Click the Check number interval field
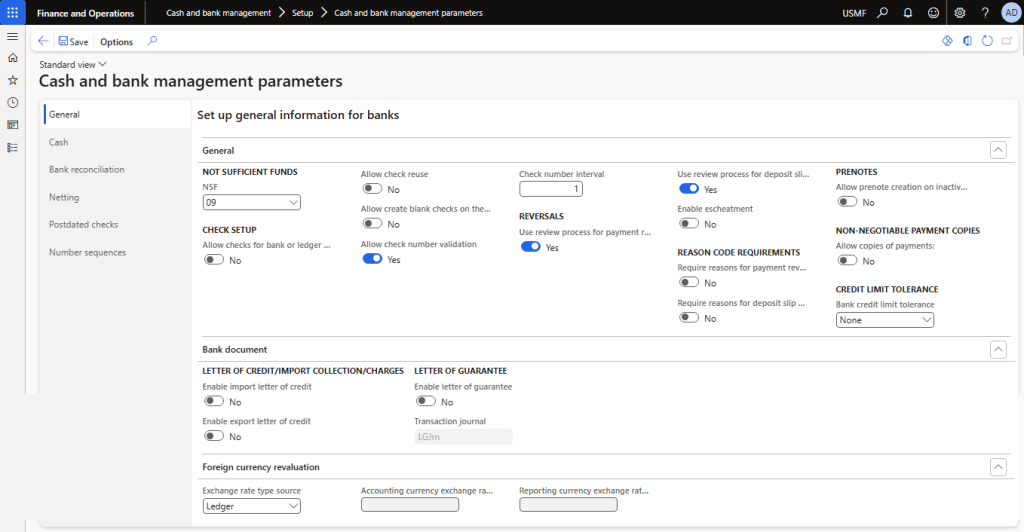 (550, 189)
